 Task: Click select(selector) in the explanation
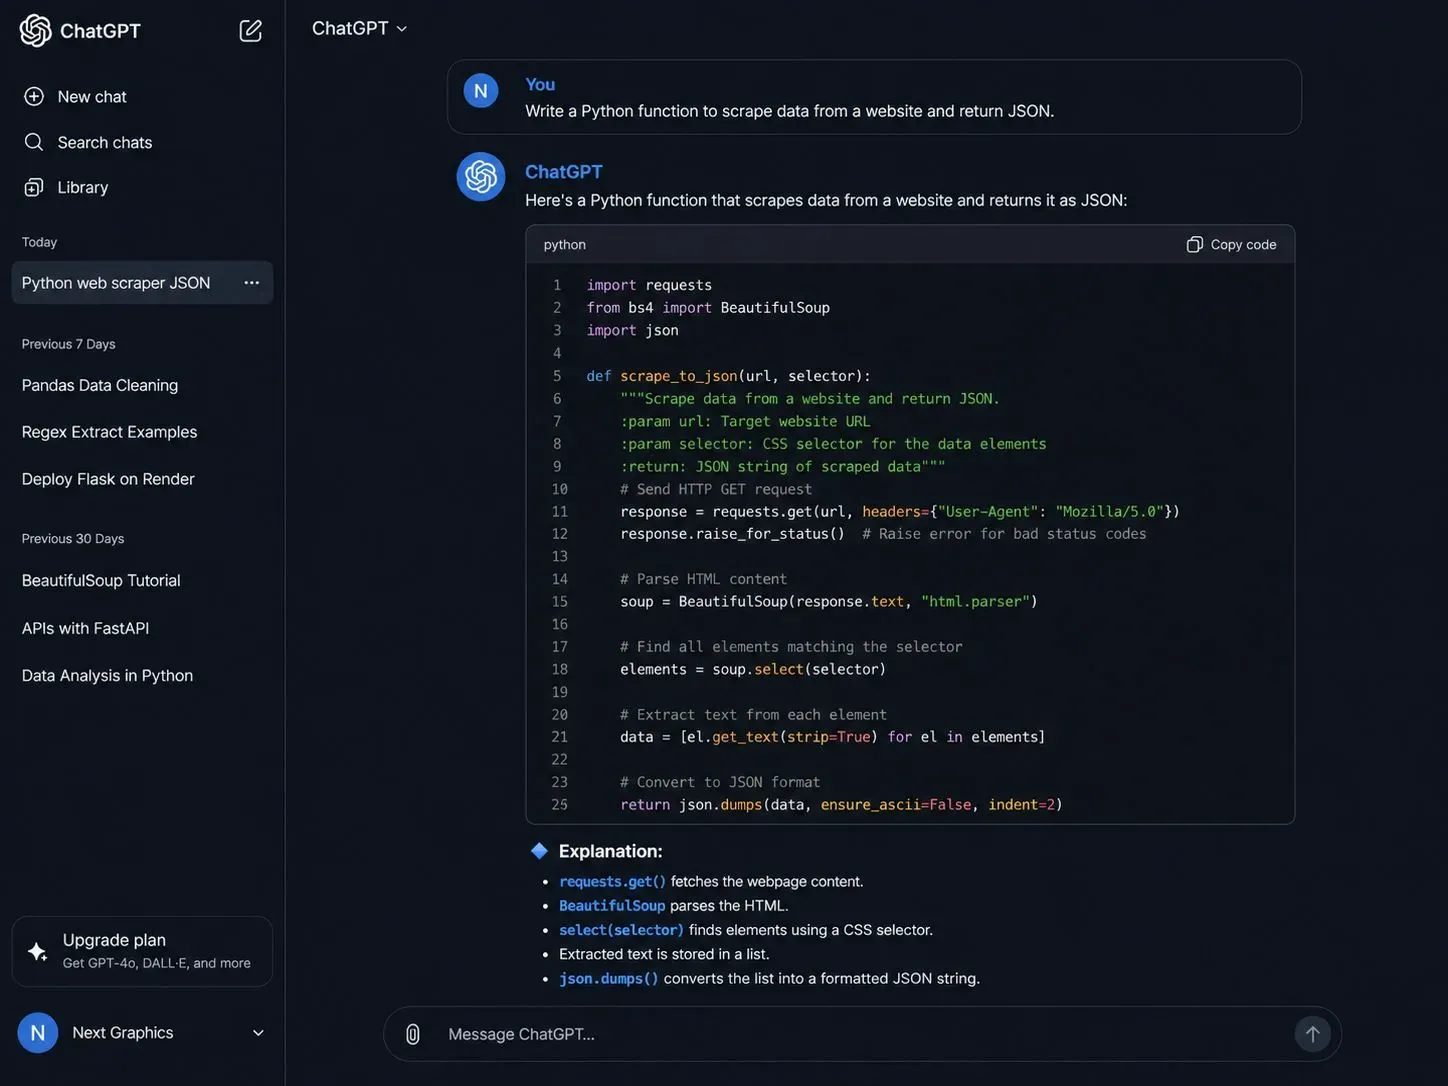click(x=621, y=930)
